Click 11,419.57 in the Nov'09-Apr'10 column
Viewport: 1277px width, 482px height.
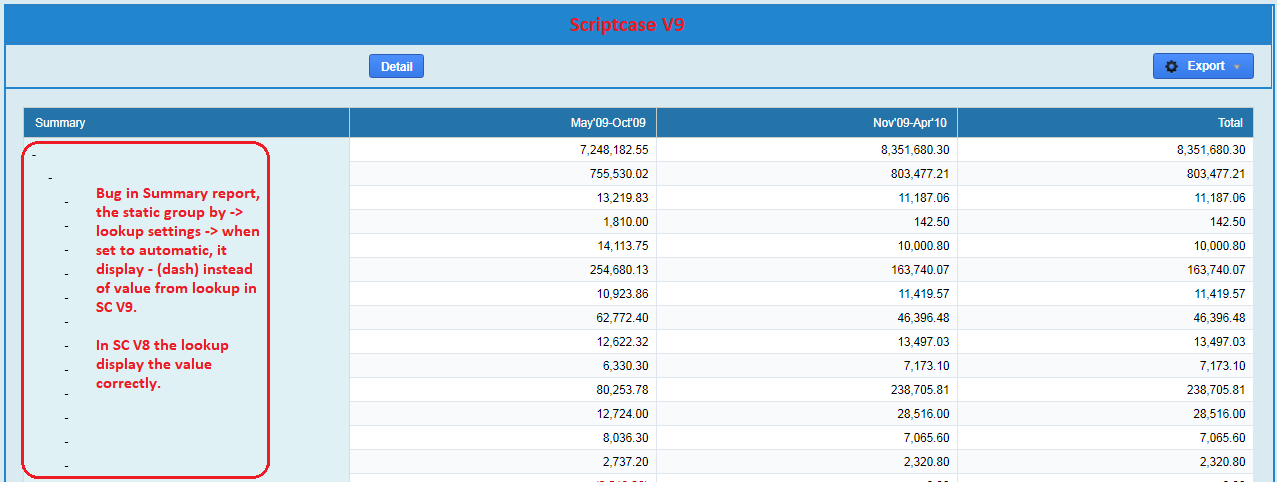pyautogui.click(x=924, y=294)
